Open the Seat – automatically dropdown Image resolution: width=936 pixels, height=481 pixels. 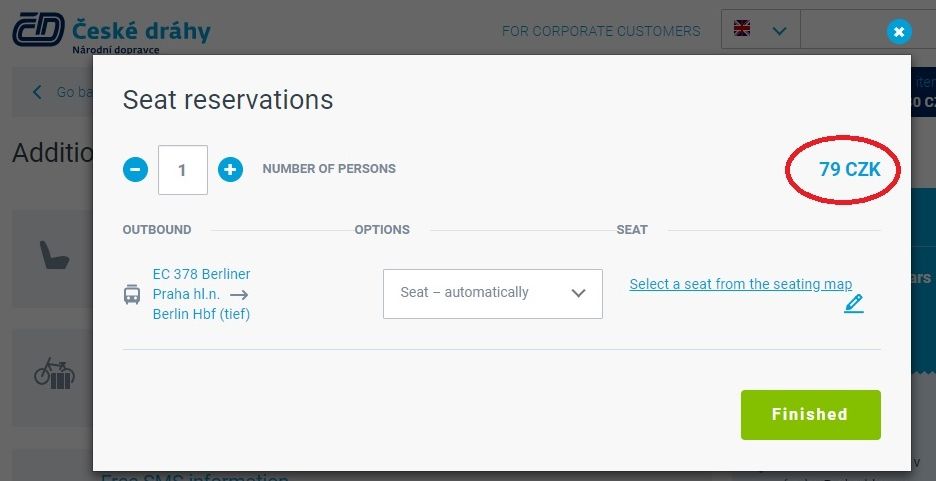492,294
